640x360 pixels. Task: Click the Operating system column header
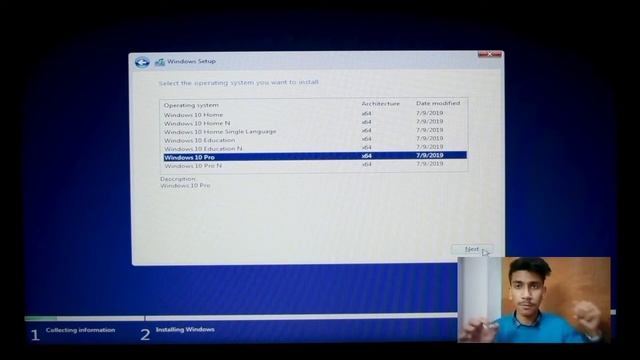(191, 105)
